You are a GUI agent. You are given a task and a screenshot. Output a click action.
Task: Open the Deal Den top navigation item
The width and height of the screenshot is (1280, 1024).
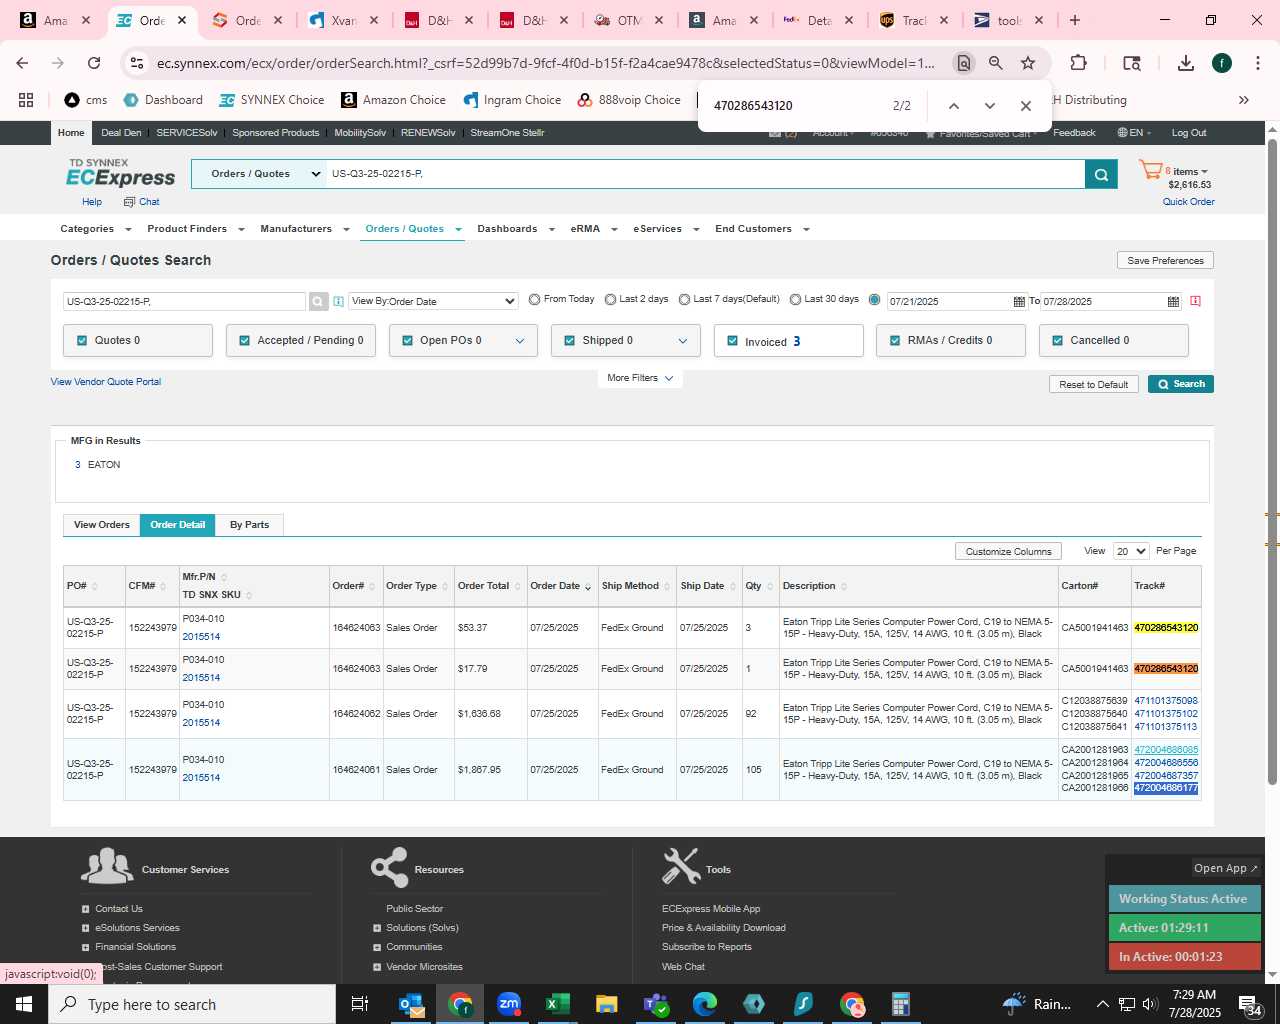pos(121,133)
